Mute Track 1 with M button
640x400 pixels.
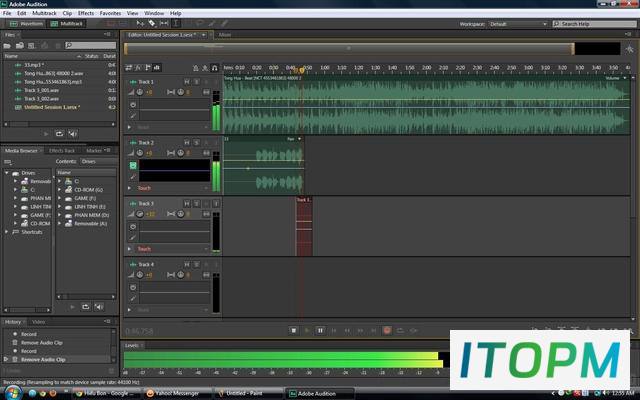point(187,82)
